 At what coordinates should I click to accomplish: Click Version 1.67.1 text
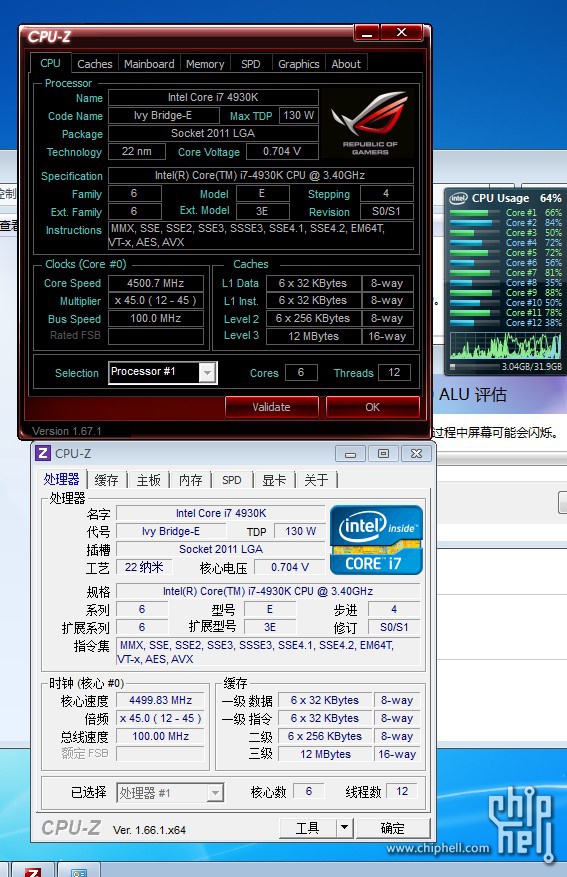pyautogui.click(x=67, y=431)
